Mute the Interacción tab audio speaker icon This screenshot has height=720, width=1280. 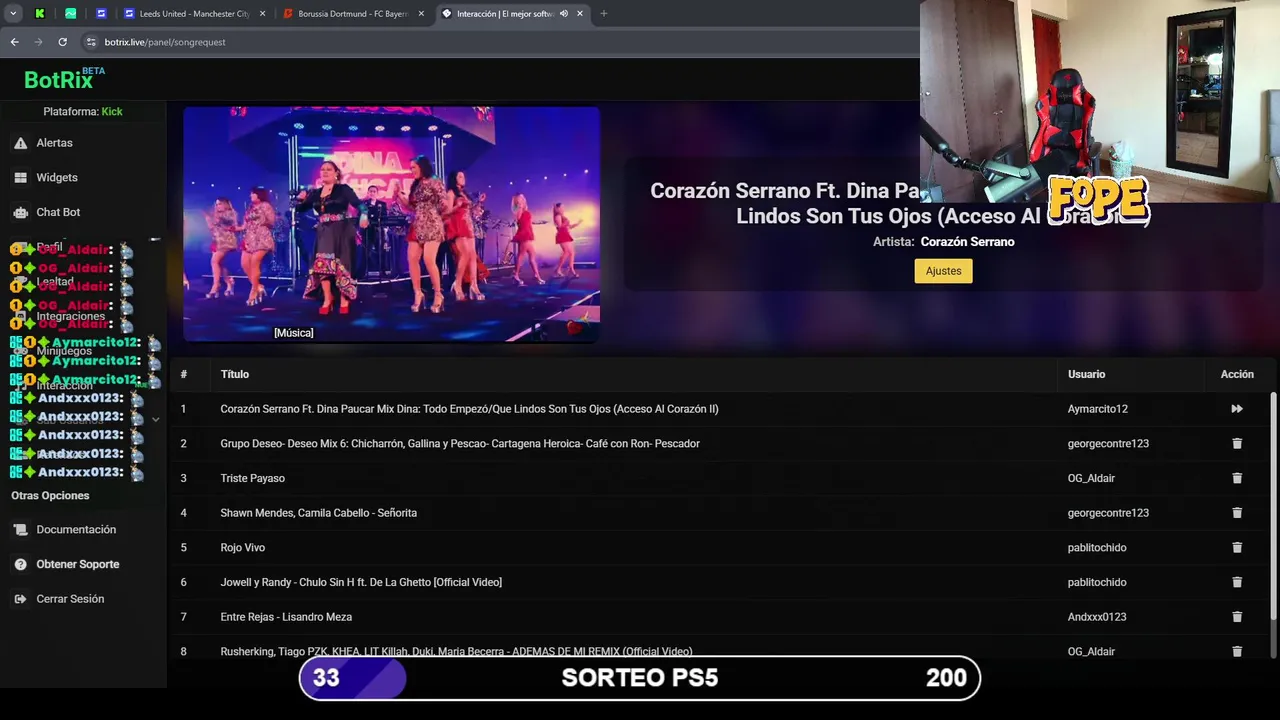(x=564, y=14)
